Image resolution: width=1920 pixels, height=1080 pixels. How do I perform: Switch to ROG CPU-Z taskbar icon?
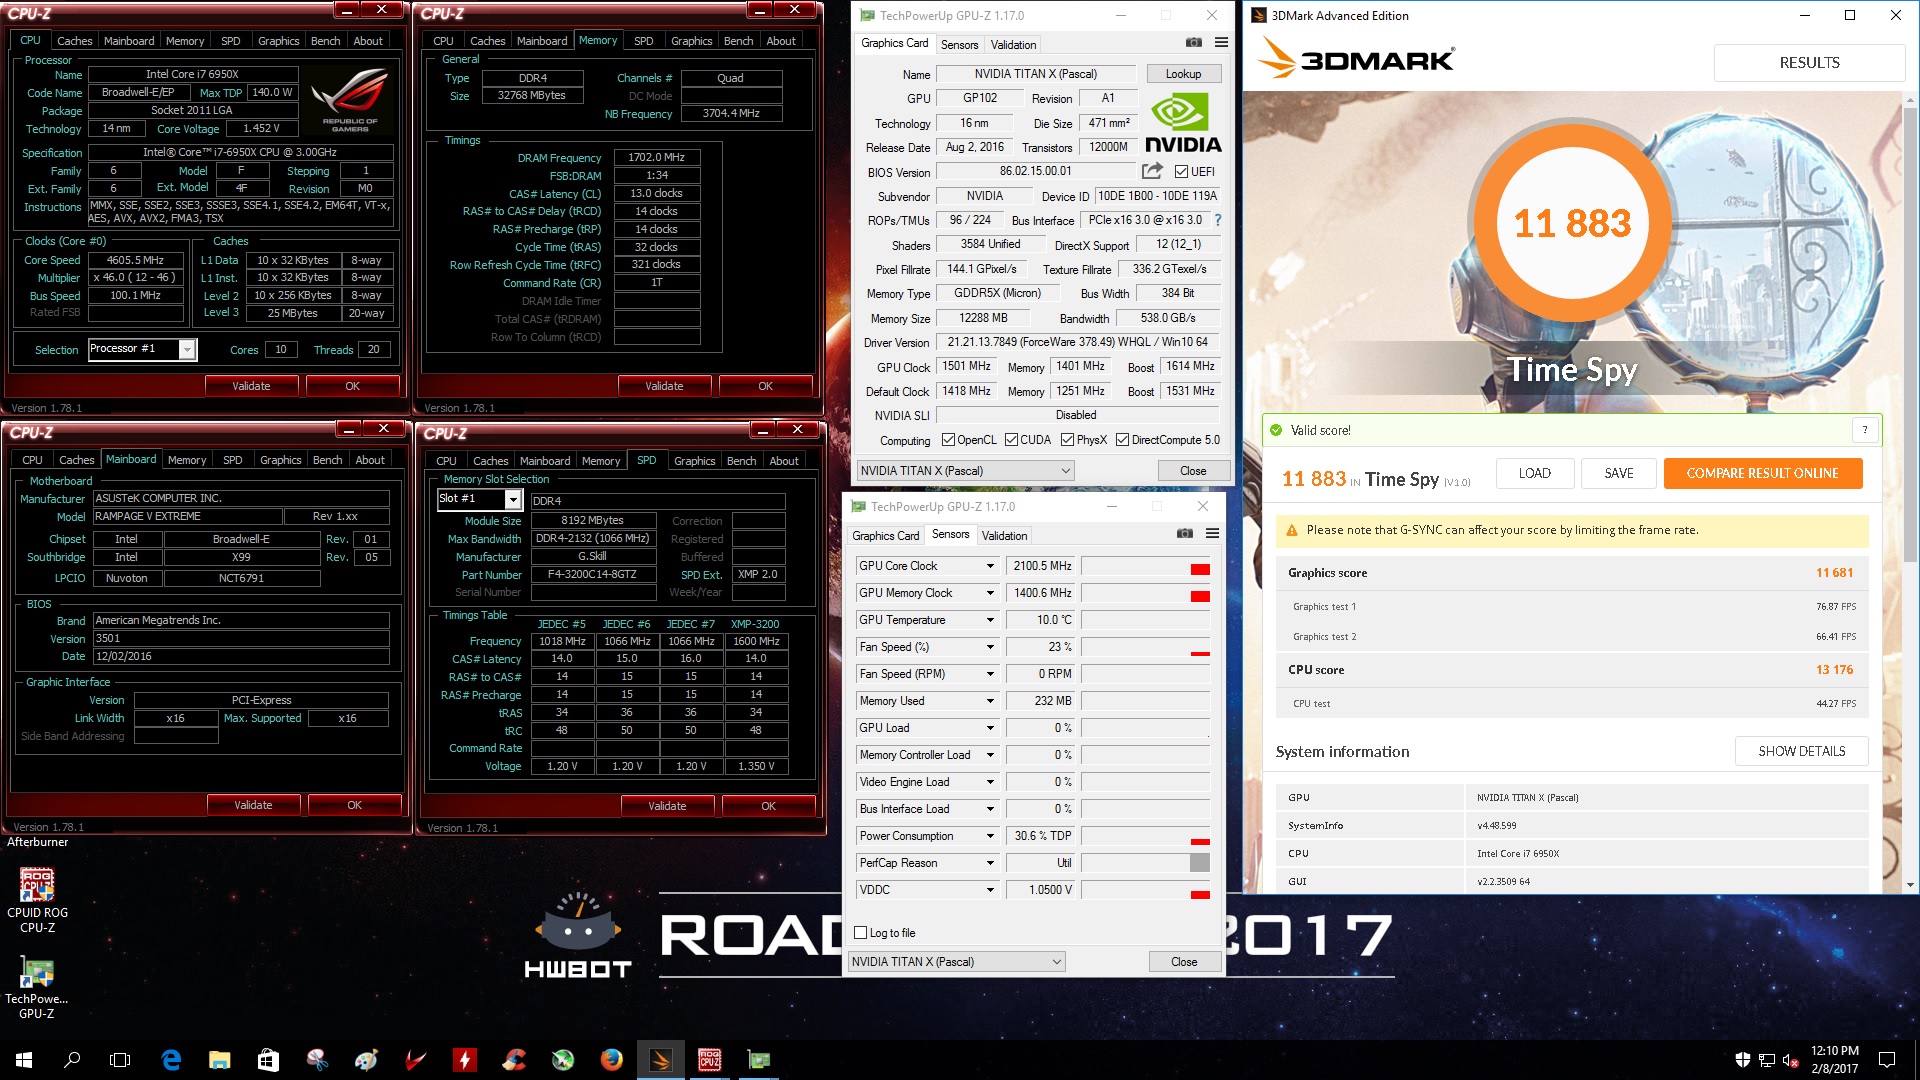click(710, 1060)
